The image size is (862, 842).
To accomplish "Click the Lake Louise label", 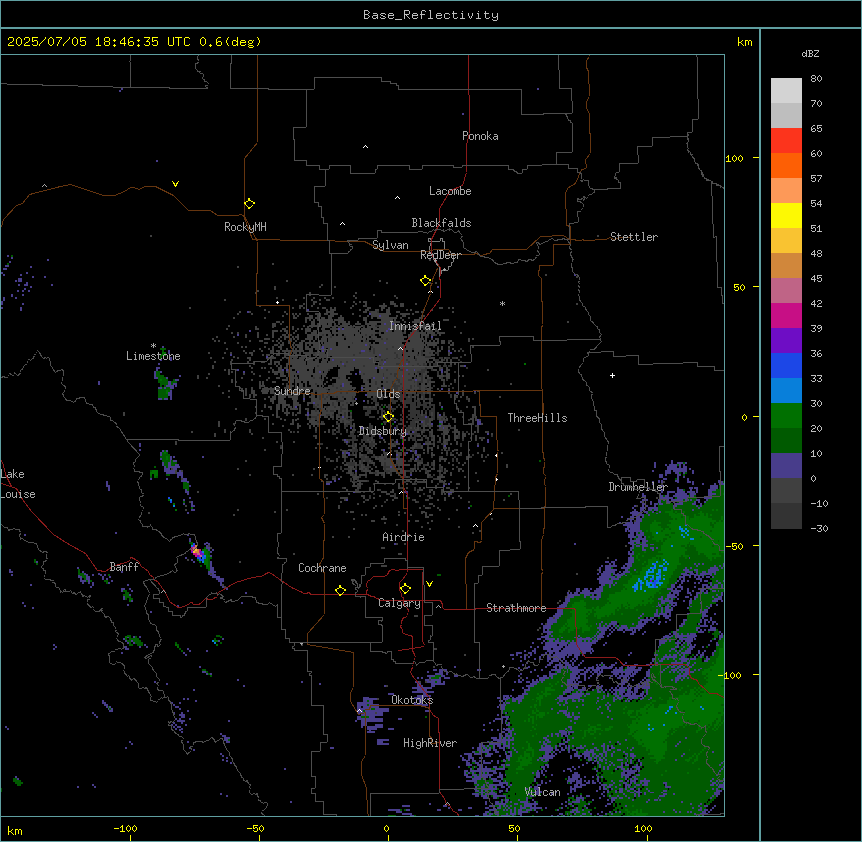I will pyautogui.click(x=18, y=484).
